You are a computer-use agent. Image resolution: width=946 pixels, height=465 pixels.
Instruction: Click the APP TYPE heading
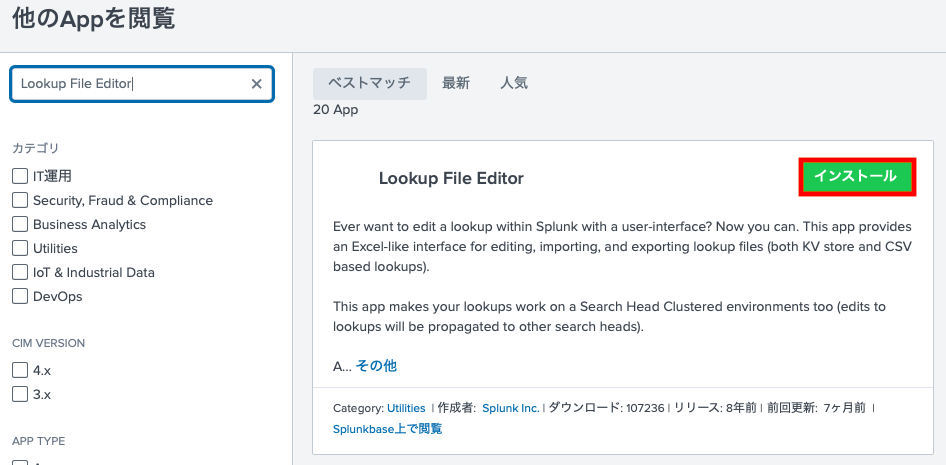(39, 441)
